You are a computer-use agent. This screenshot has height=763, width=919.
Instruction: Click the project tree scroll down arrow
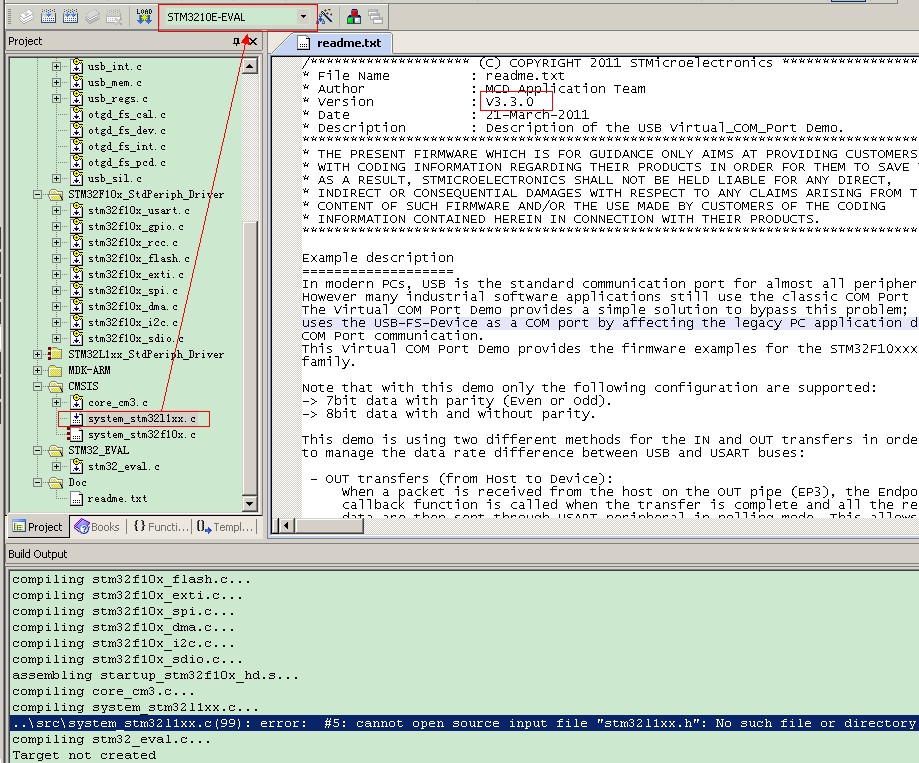[x=250, y=503]
